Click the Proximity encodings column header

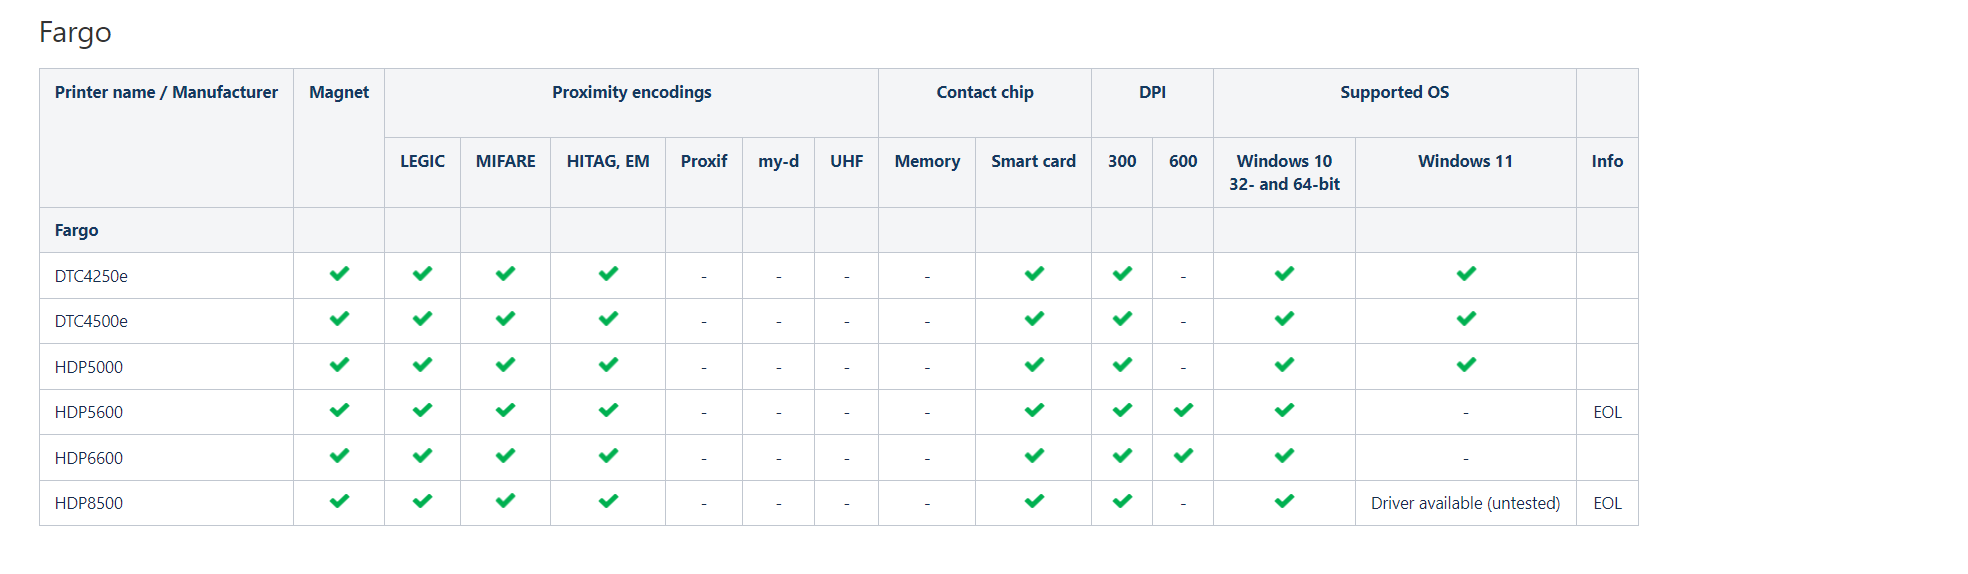click(x=631, y=92)
